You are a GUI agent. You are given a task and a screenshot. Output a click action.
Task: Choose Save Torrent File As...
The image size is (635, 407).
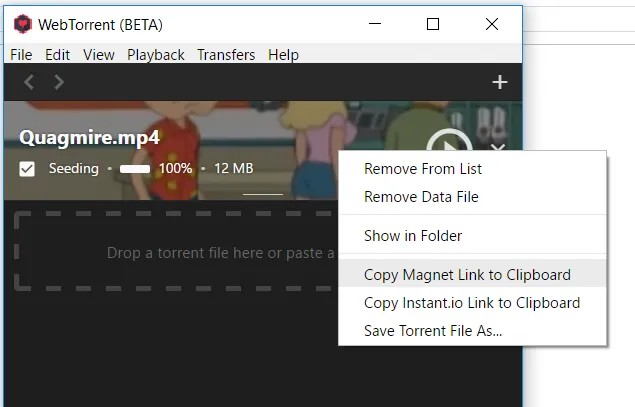[473, 330]
